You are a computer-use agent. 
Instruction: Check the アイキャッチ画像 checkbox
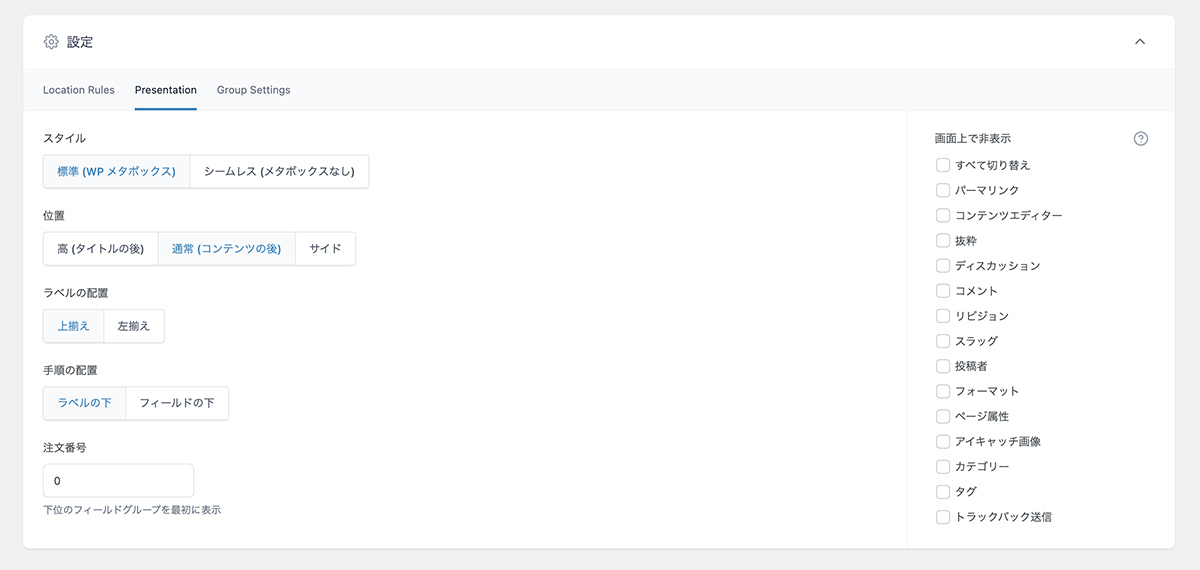(943, 441)
